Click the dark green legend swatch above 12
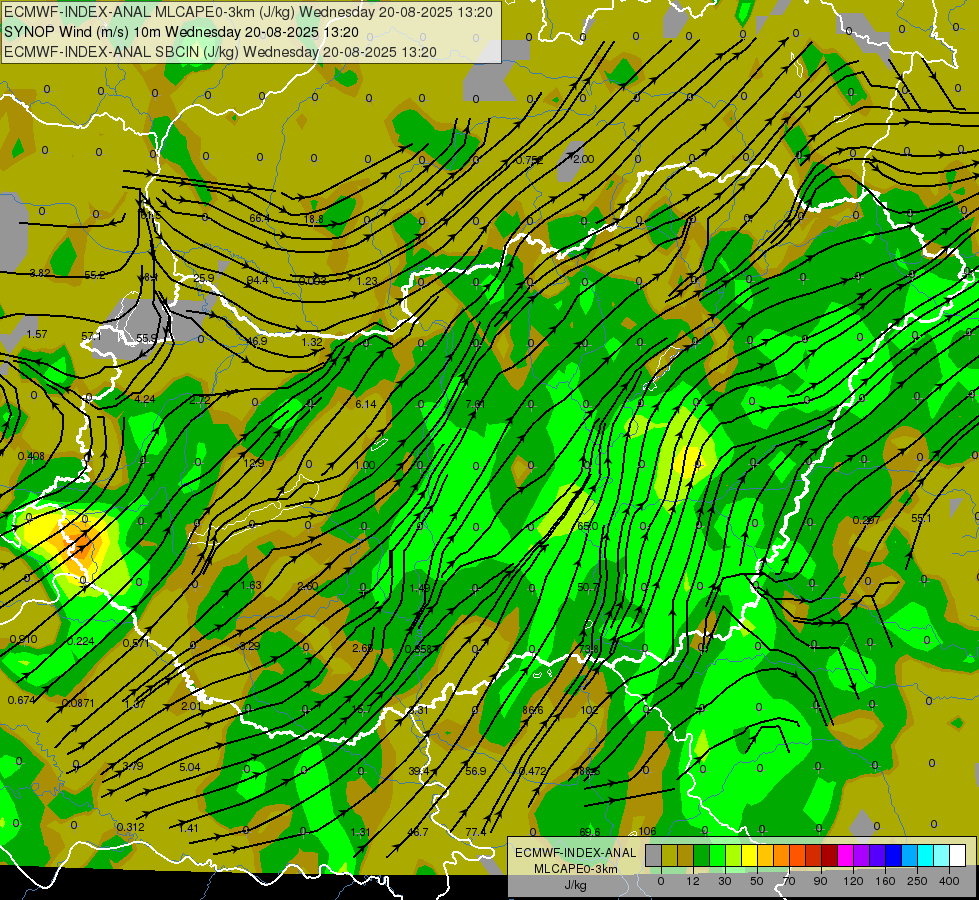The height and width of the screenshot is (900, 979). point(701,855)
